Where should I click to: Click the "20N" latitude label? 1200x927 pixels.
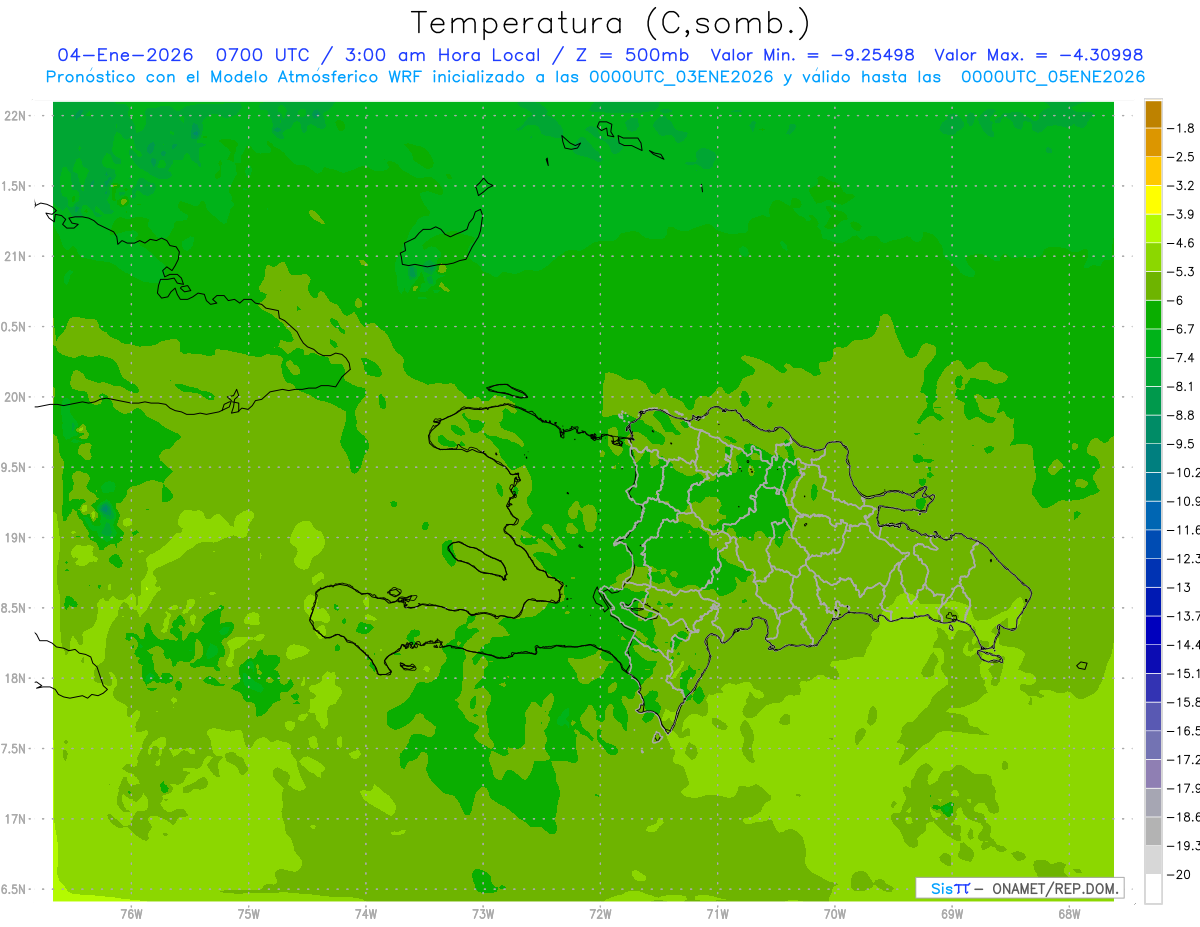click(x=15, y=397)
